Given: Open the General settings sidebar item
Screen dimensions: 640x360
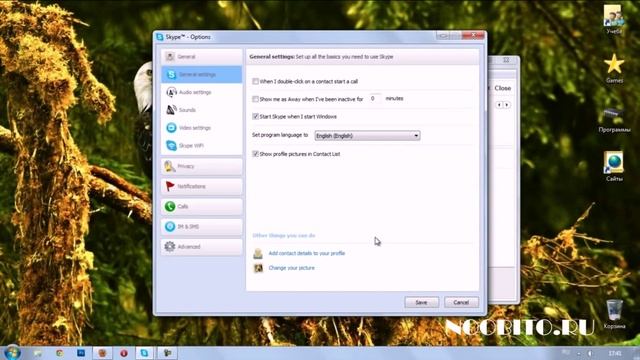Looking at the screenshot, I should click(x=202, y=75).
